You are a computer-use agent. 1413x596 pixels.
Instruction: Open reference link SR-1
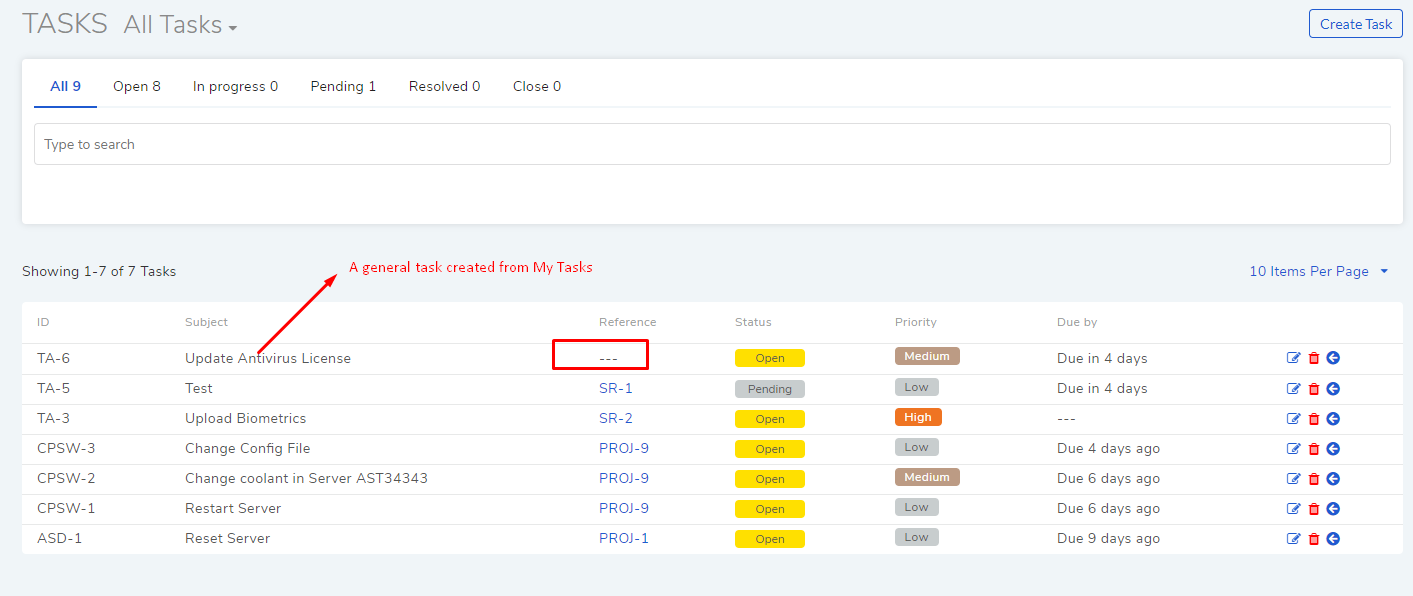tap(616, 388)
